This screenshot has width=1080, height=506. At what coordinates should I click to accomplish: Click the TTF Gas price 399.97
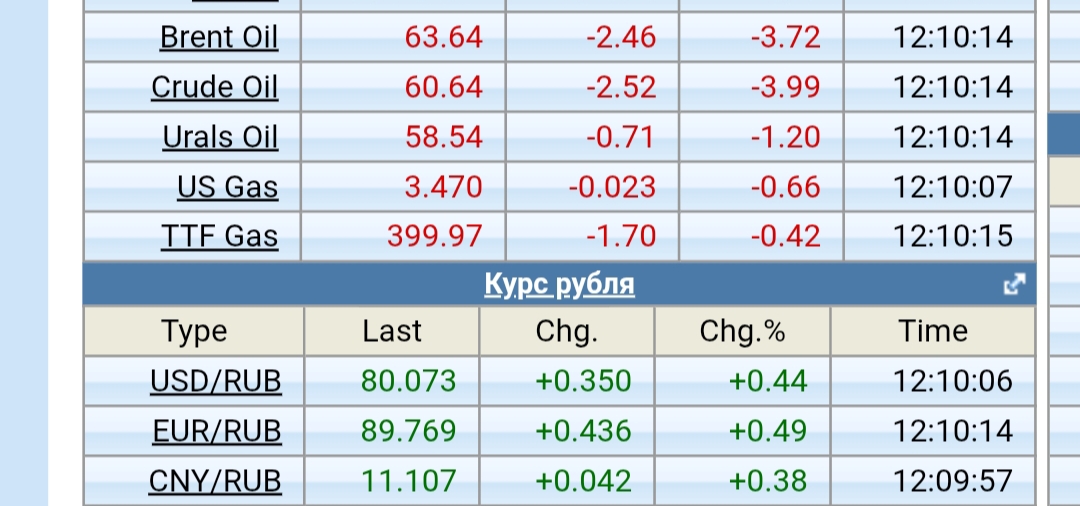[434, 237]
